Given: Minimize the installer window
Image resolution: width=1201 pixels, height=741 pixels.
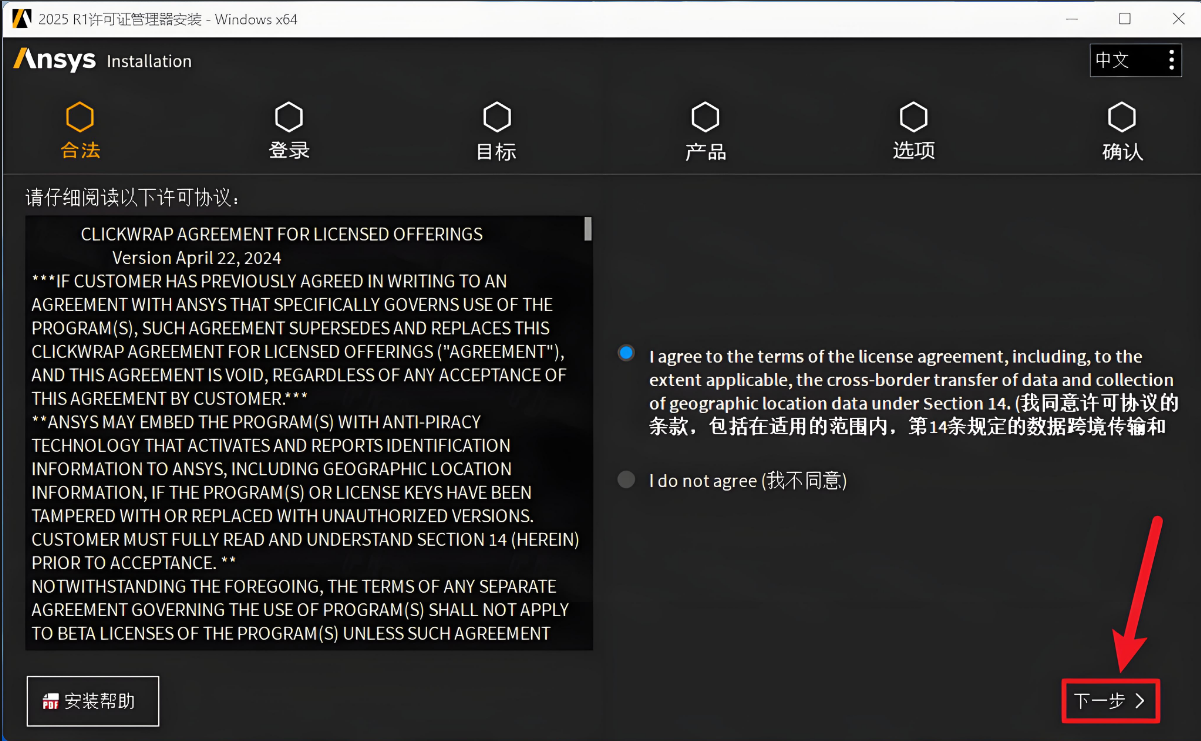Looking at the screenshot, I should tap(1070, 19).
